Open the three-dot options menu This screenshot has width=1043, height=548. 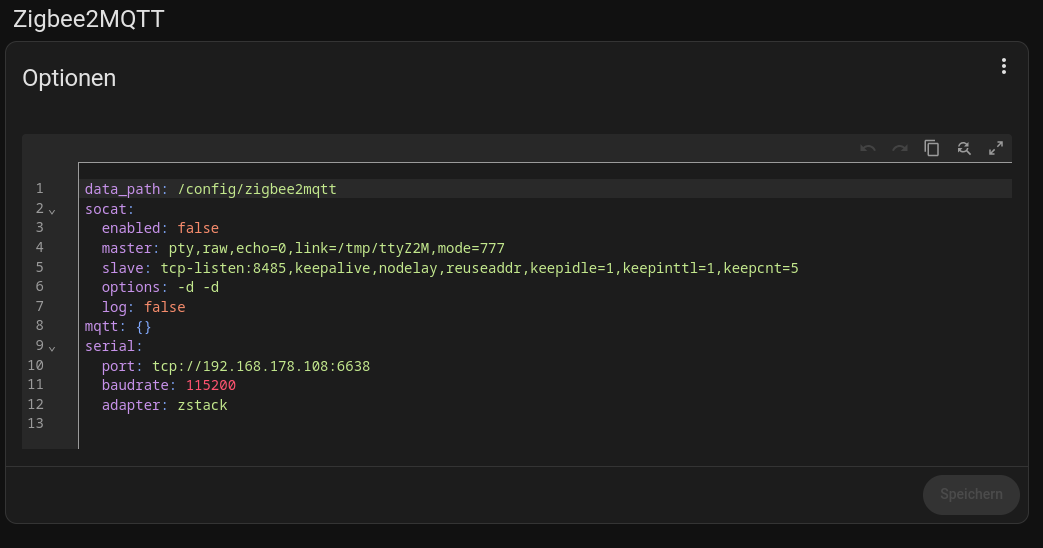coord(1004,67)
